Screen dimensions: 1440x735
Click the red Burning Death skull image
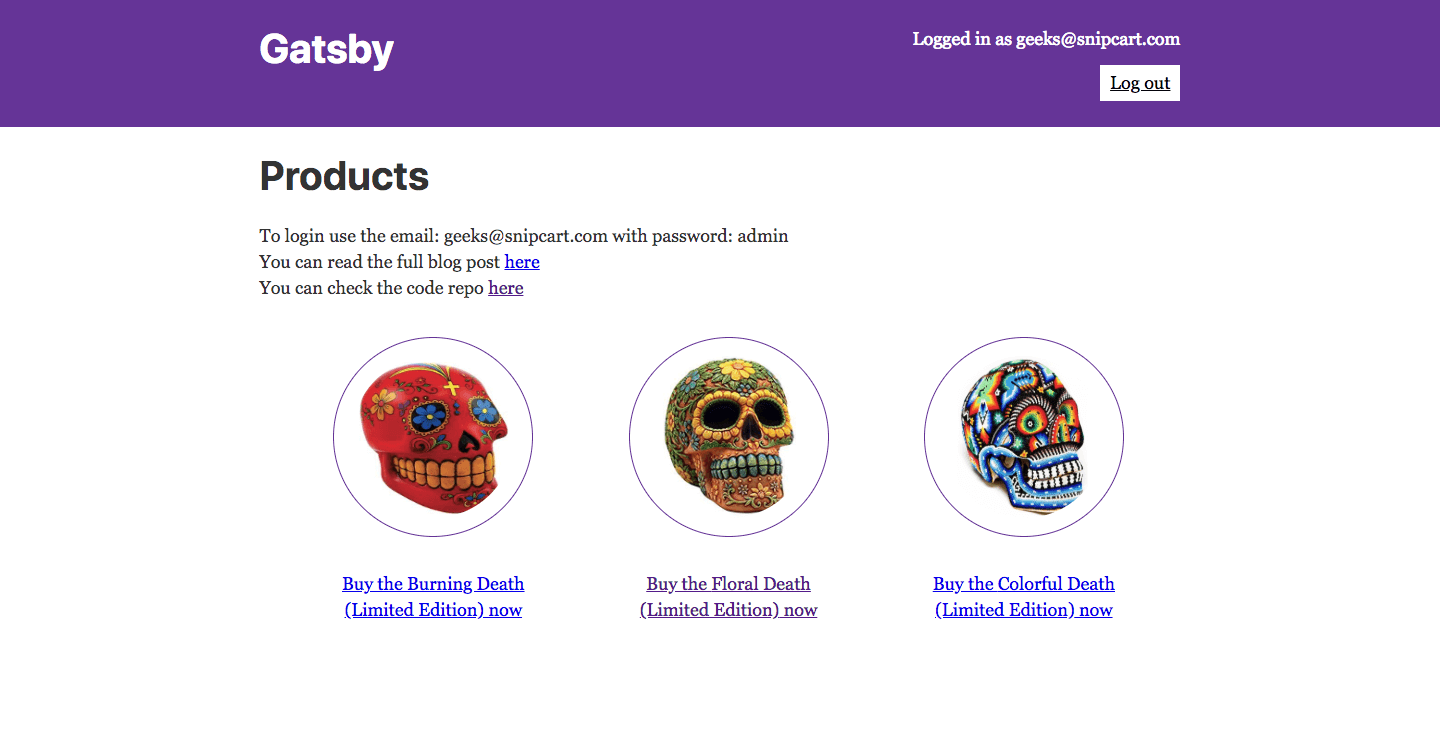pyautogui.click(x=433, y=437)
